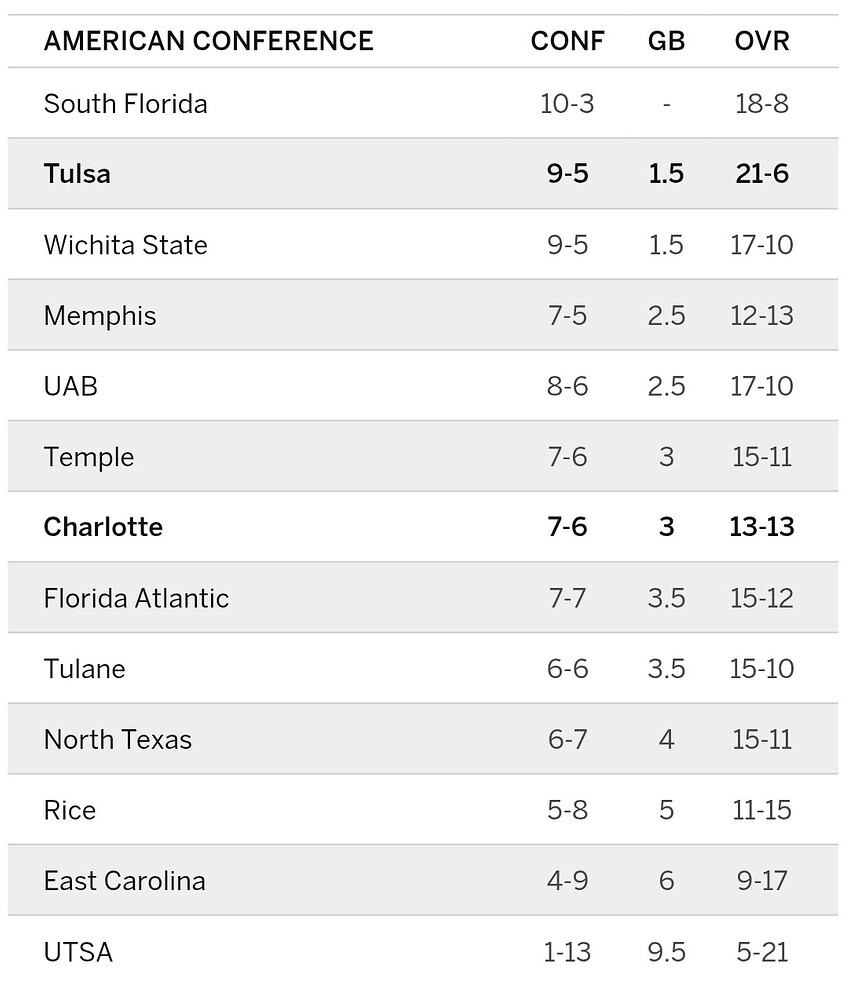Open the Florida Atlantic team page

coord(136,598)
